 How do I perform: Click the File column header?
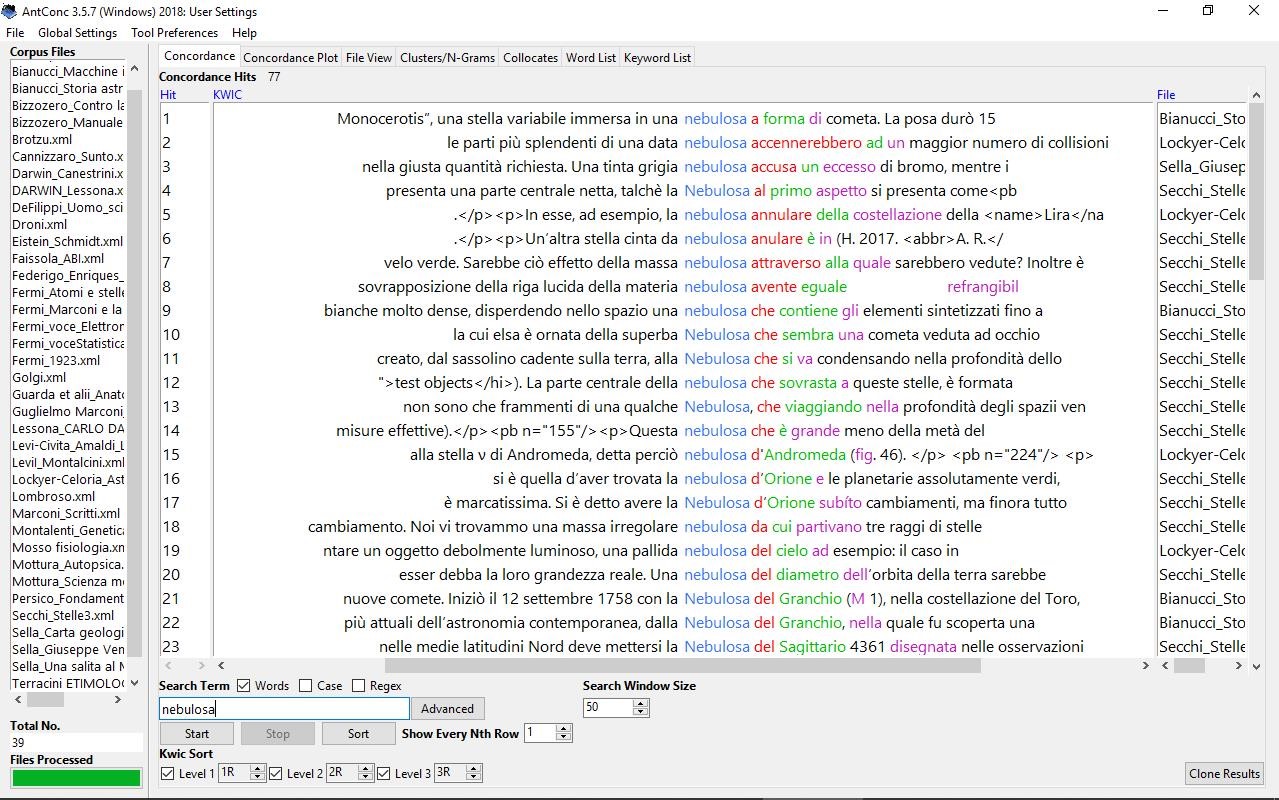coord(1166,95)
